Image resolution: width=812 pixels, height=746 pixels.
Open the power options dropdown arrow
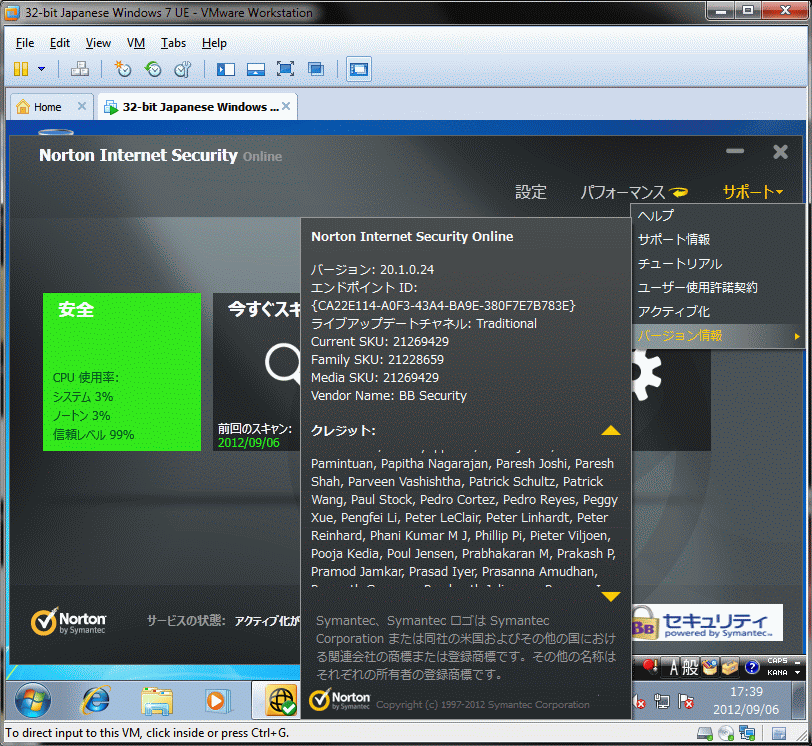41,69
